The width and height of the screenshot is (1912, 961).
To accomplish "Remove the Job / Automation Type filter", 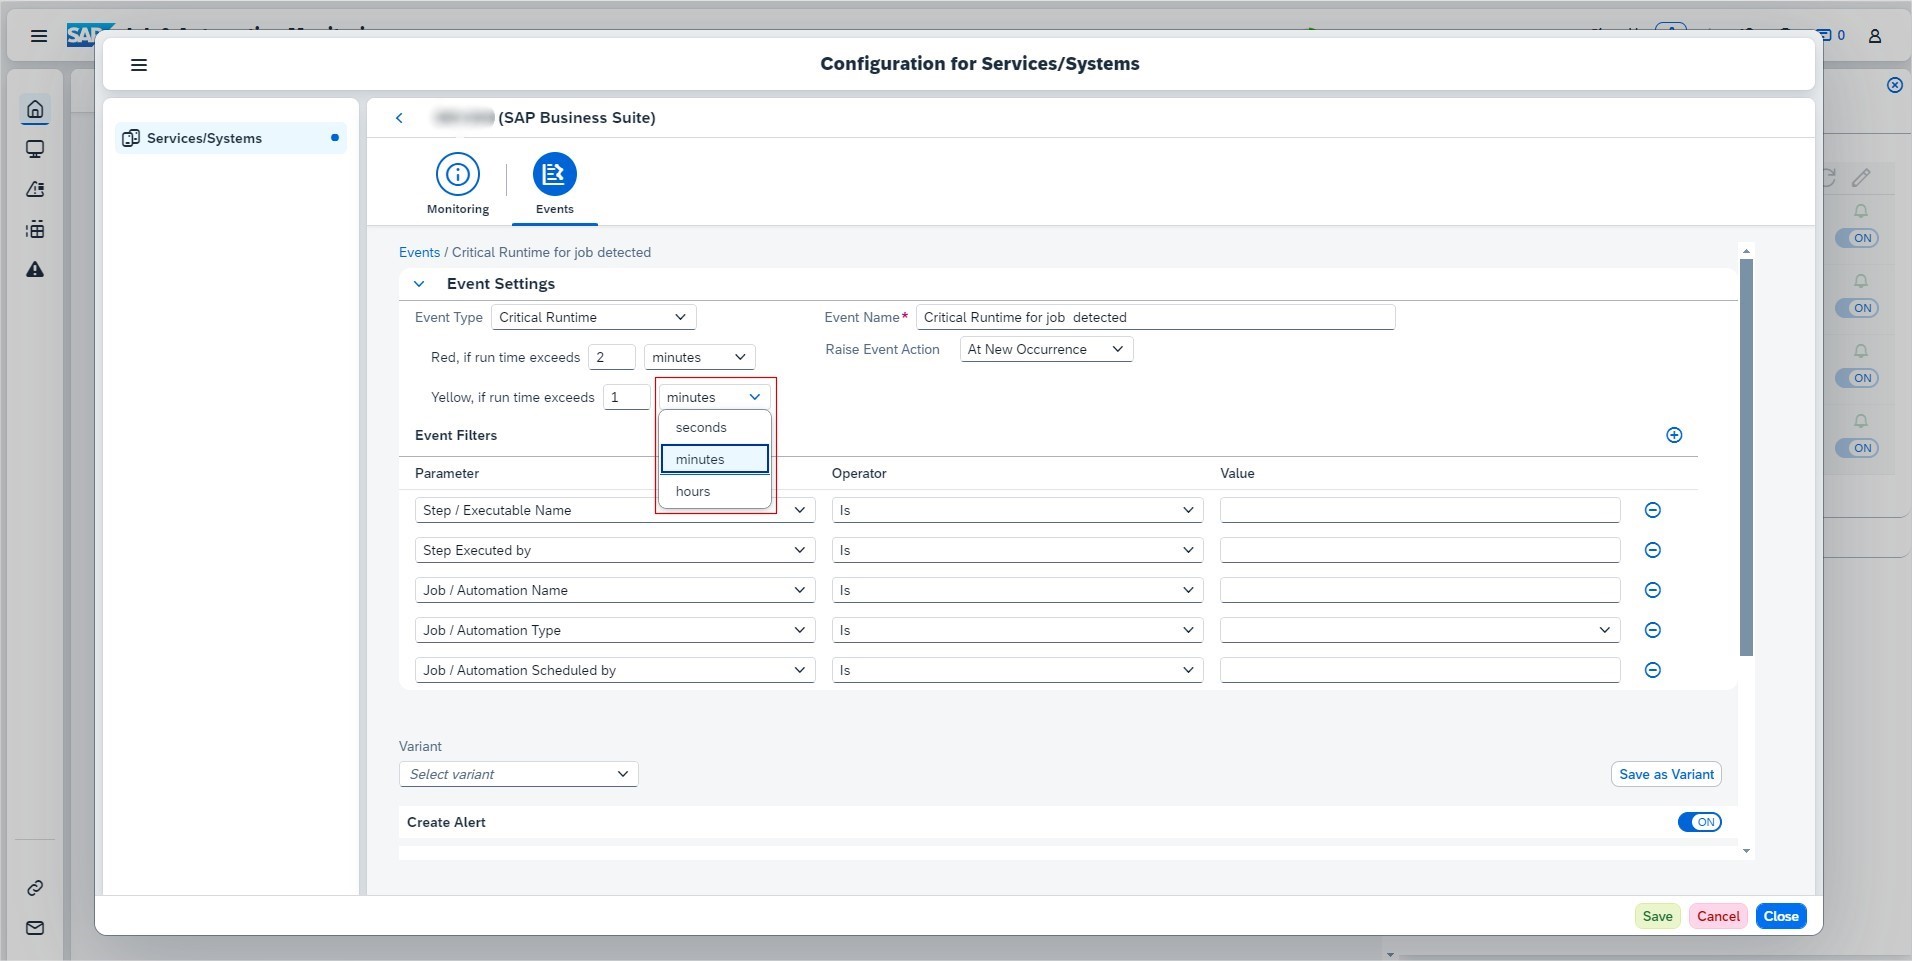I will click(1653, 630).
